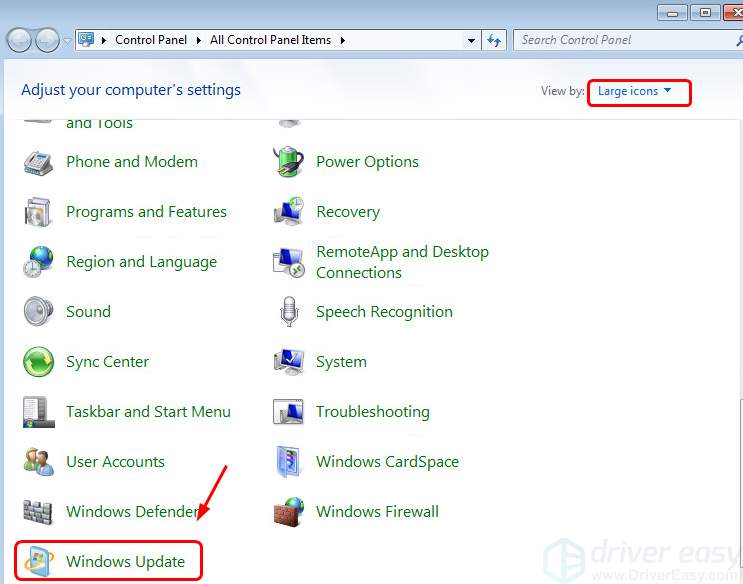Screen dimensions: 743x584
Task: Click the All Control Panel Items breadcrumb
Action: [x=271, y=41]
